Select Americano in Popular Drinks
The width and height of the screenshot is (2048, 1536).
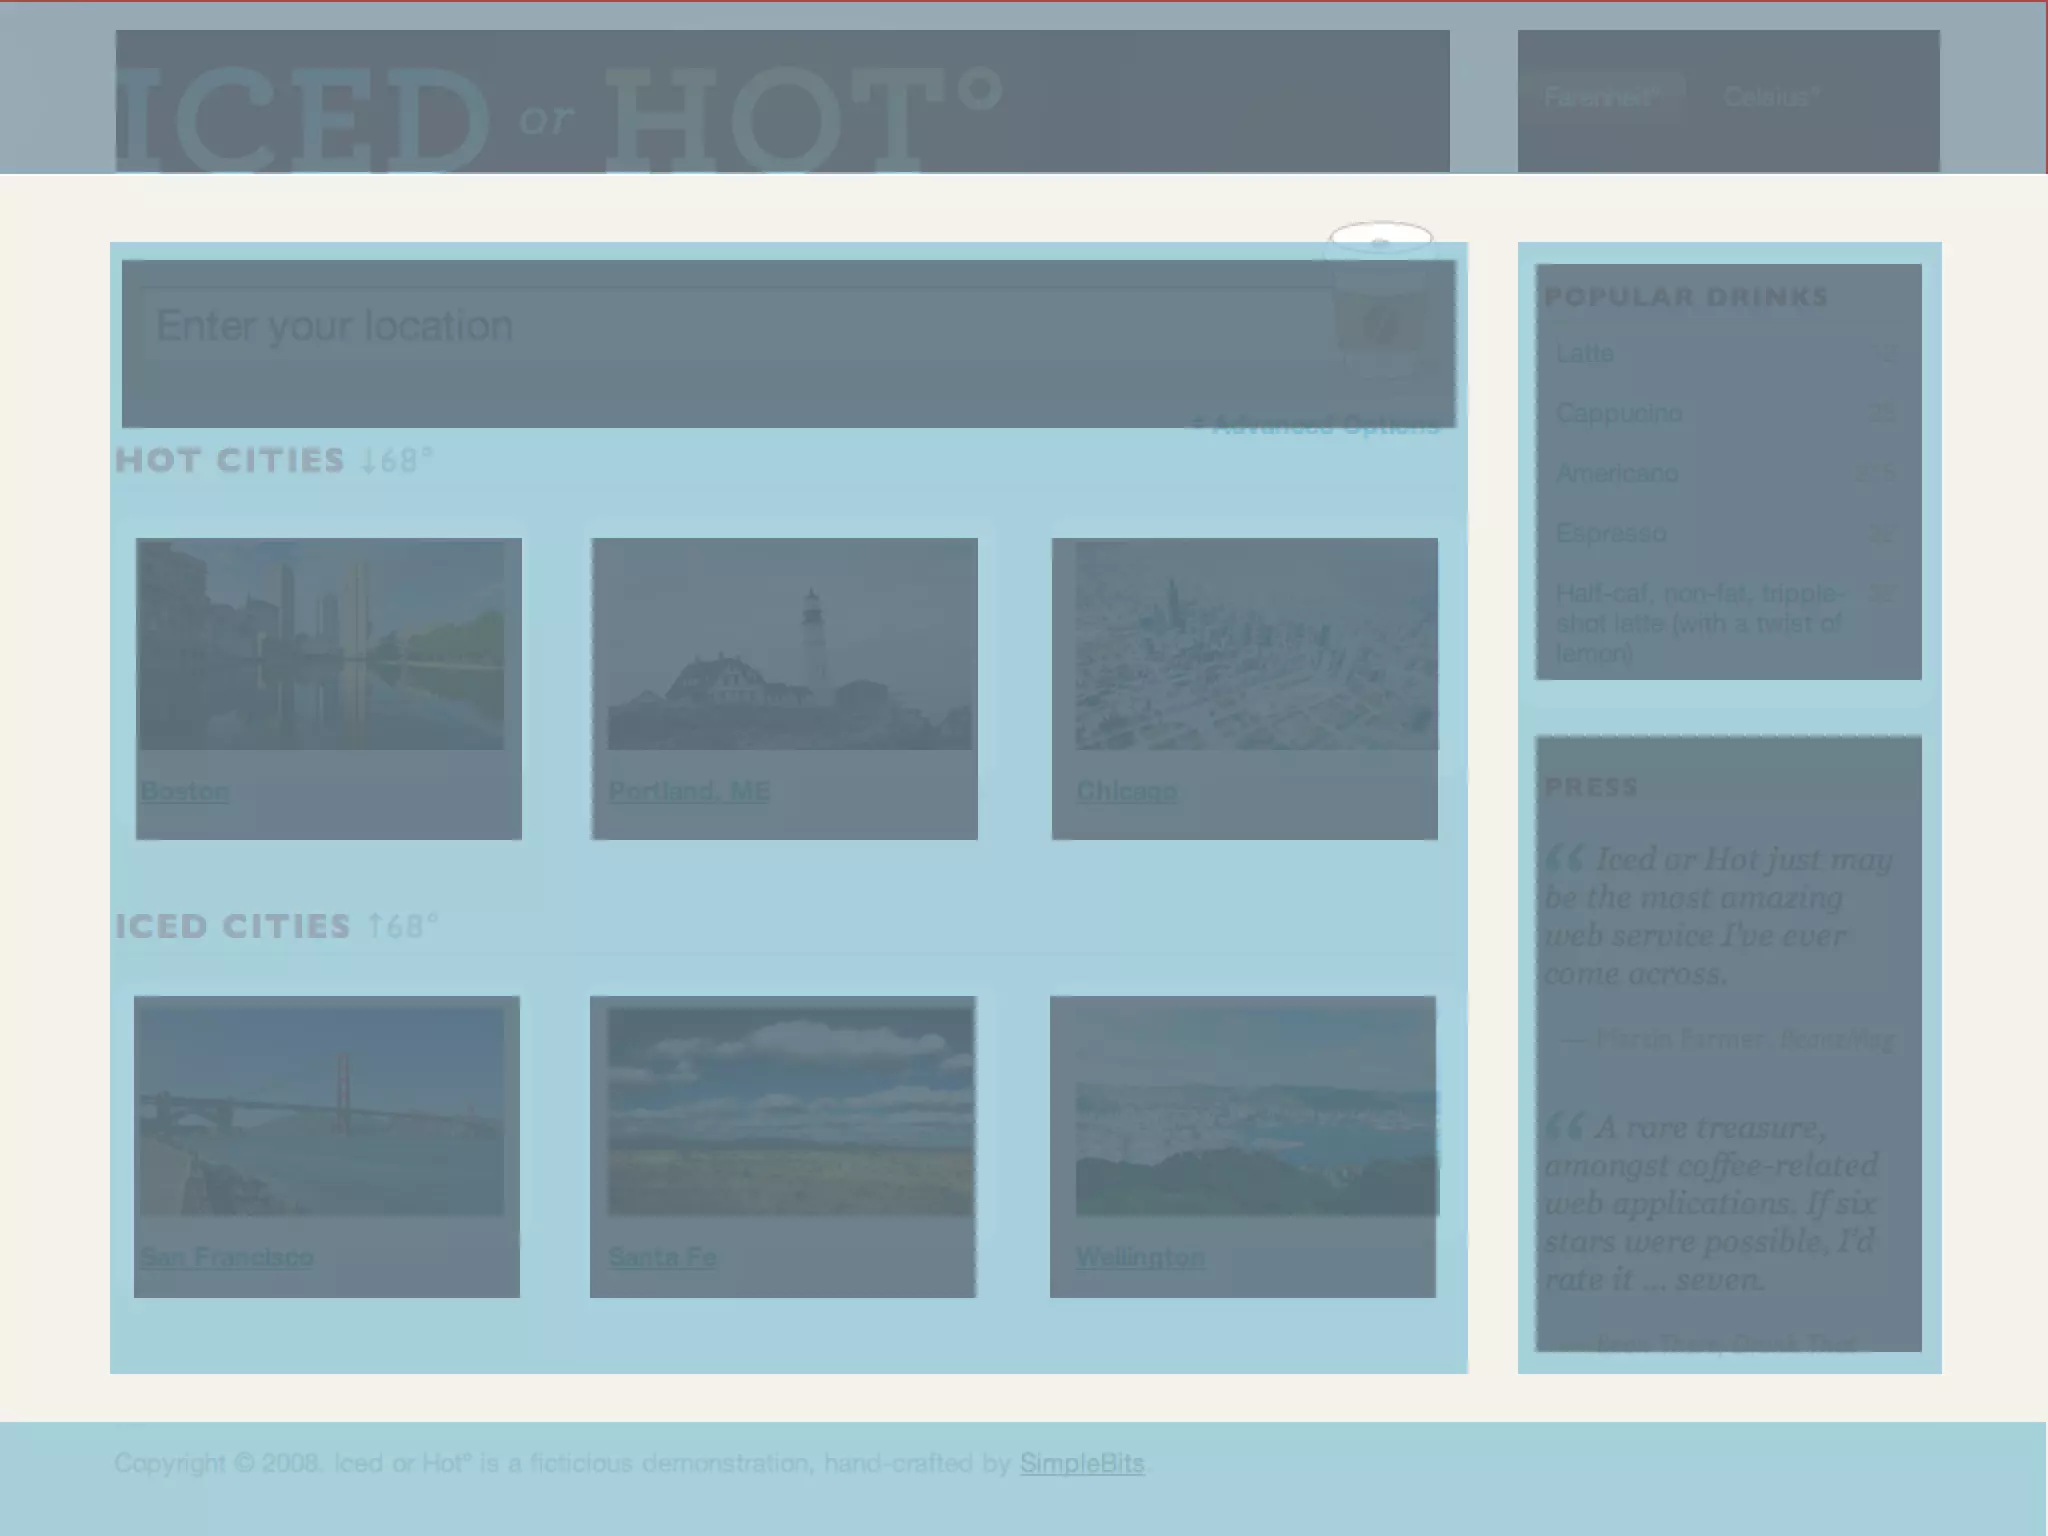point(1617,474)
